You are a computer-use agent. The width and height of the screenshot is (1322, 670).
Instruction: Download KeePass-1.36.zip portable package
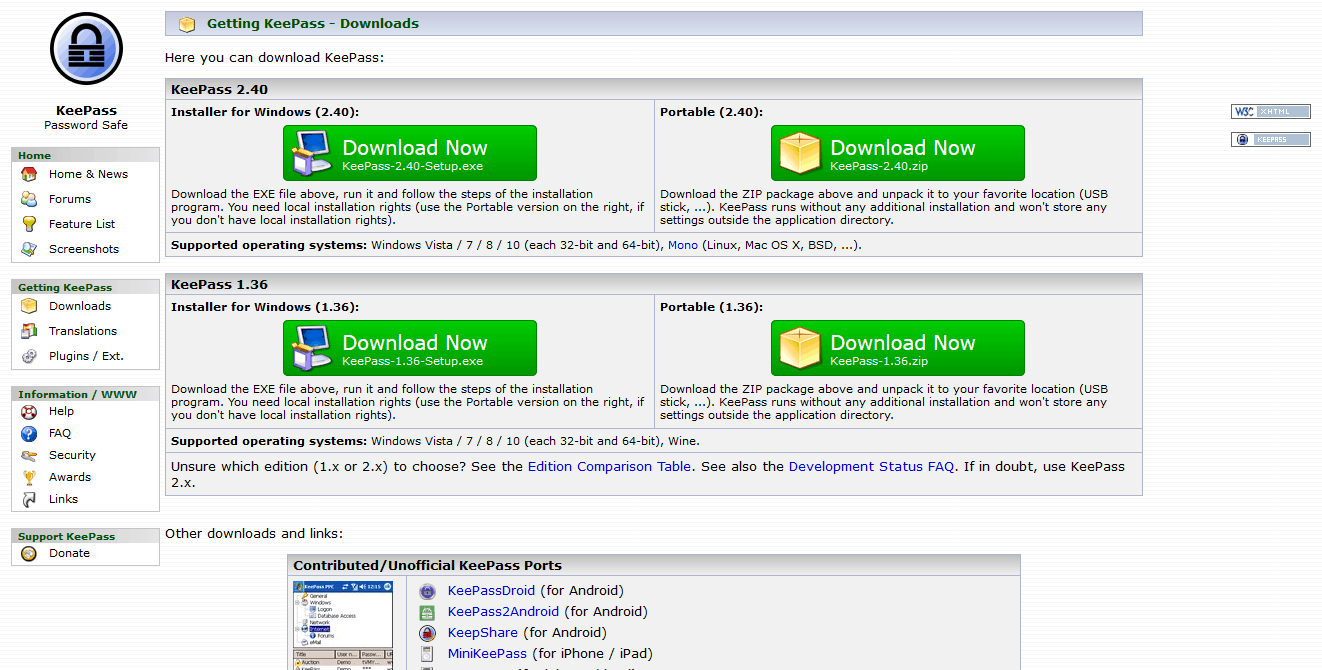[898, 348]
